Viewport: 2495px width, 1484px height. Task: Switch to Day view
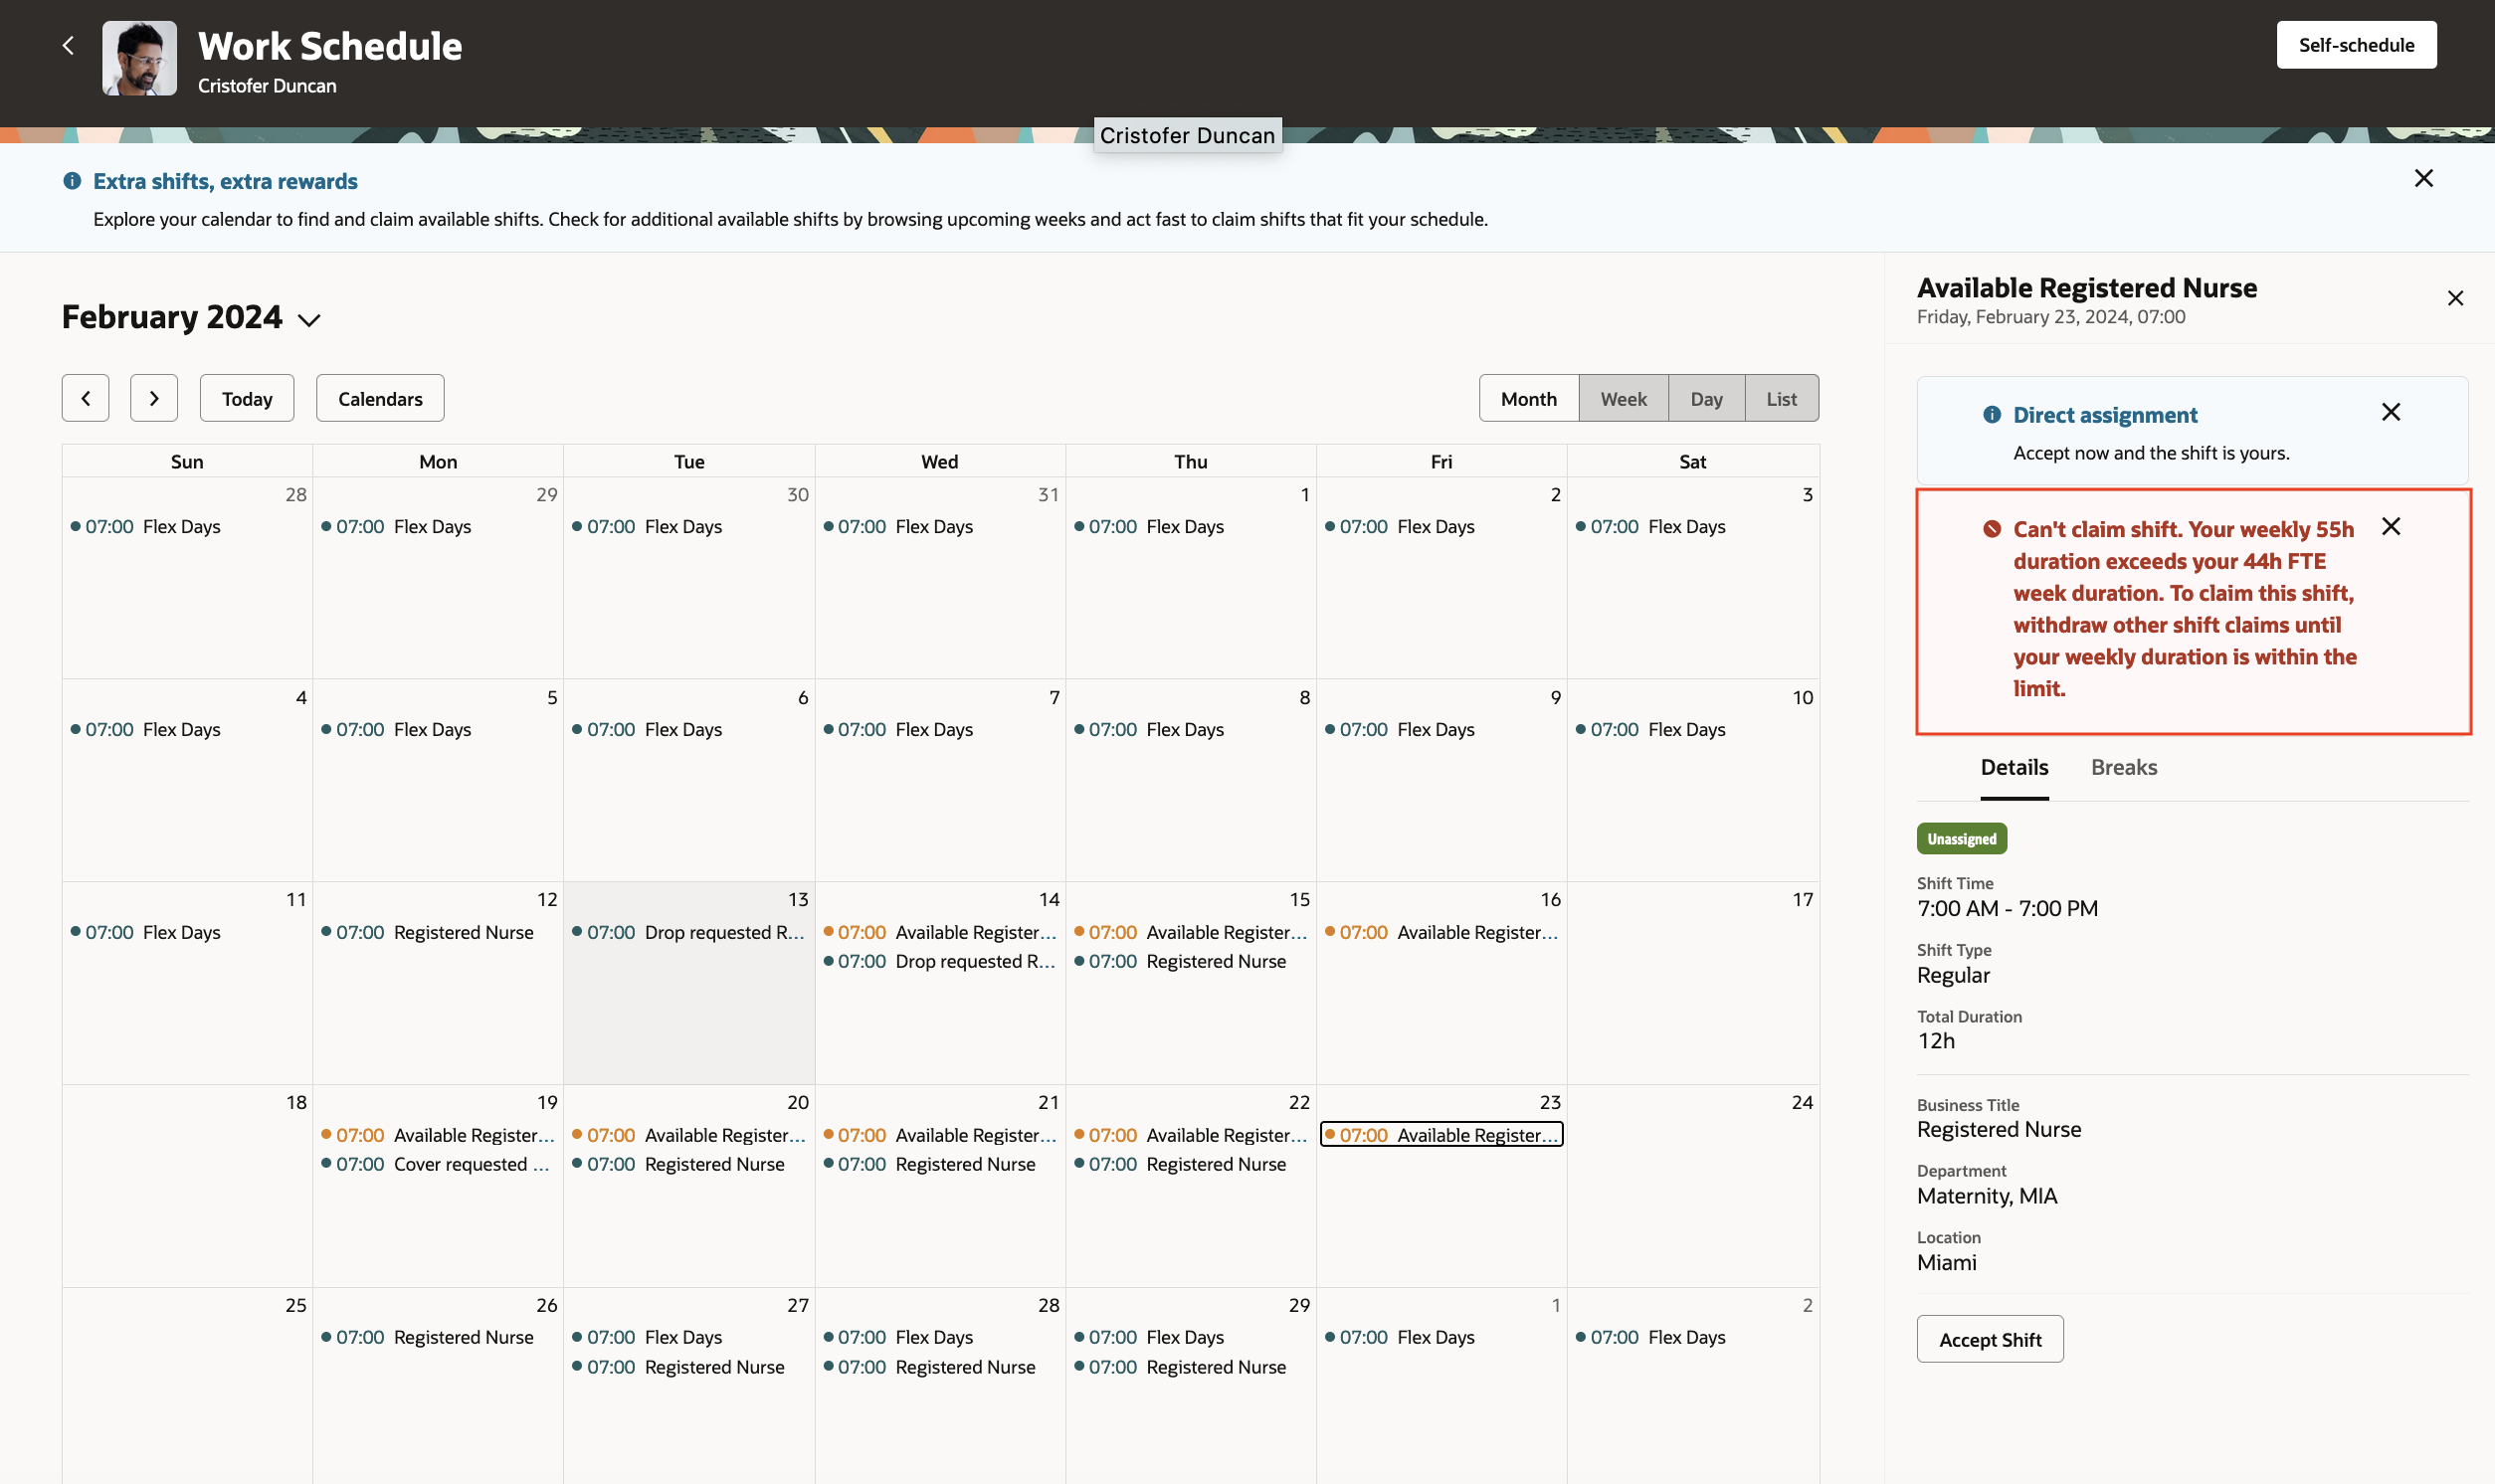point(1705,398)
